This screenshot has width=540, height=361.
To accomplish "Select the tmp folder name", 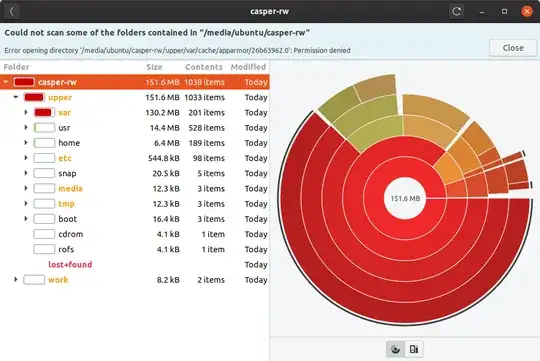I will click(66, 204).
